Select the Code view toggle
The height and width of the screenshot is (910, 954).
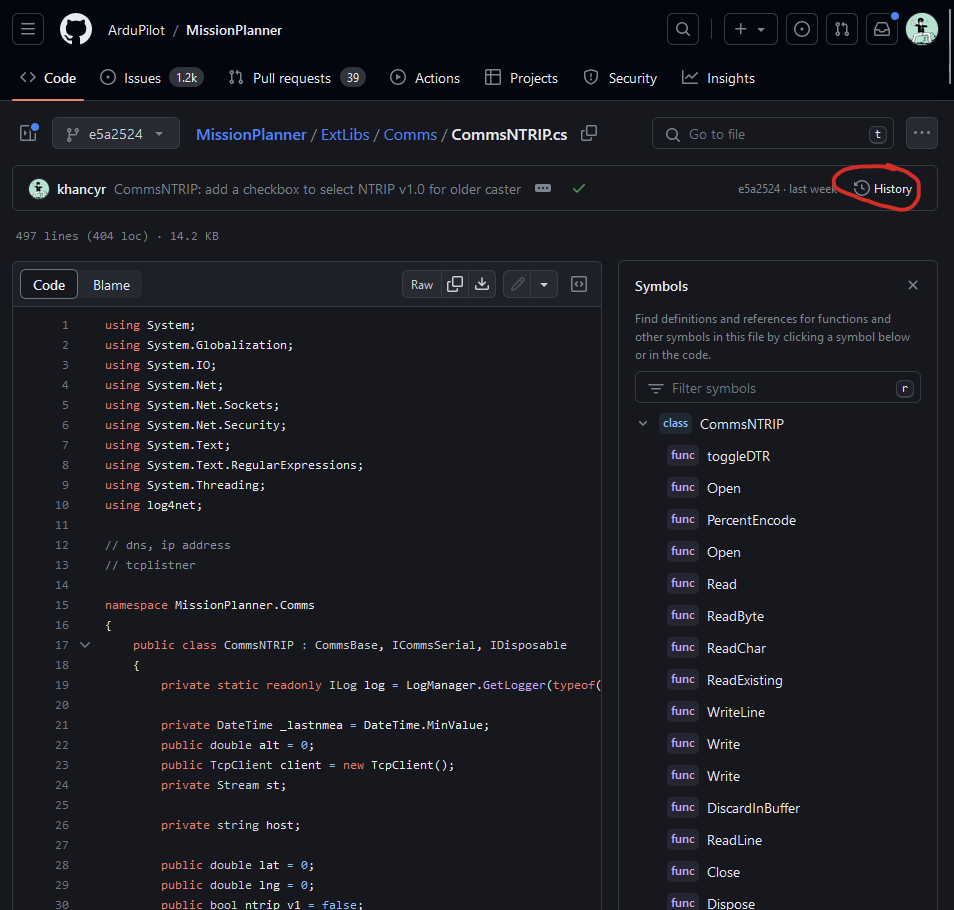point(49,285)
